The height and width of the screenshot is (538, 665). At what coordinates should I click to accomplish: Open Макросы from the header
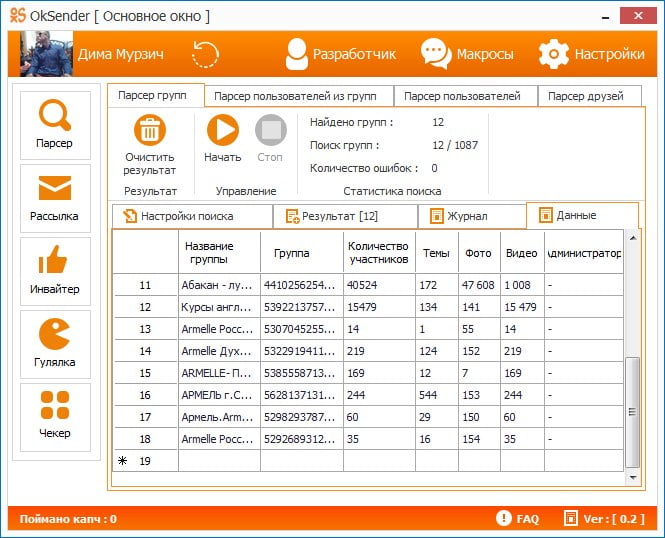[x=467, y=54]
